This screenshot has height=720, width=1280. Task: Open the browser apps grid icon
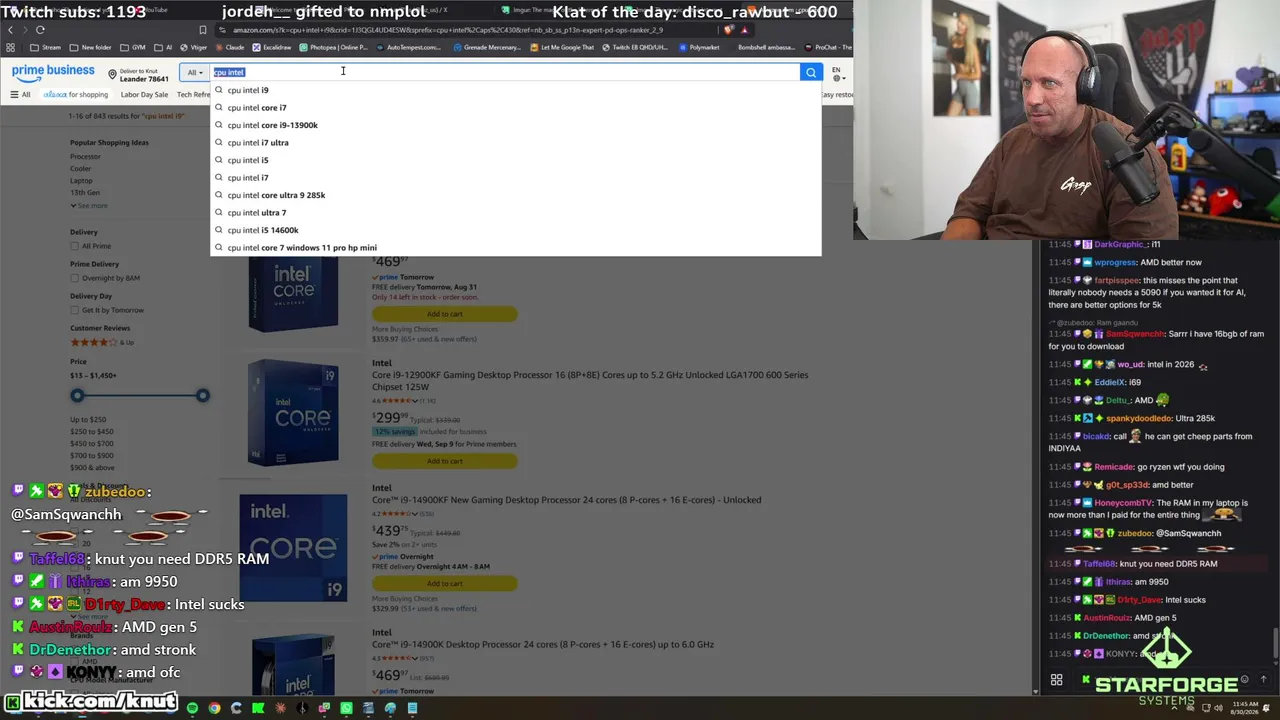pyautogui.click(x=10, y=47)
